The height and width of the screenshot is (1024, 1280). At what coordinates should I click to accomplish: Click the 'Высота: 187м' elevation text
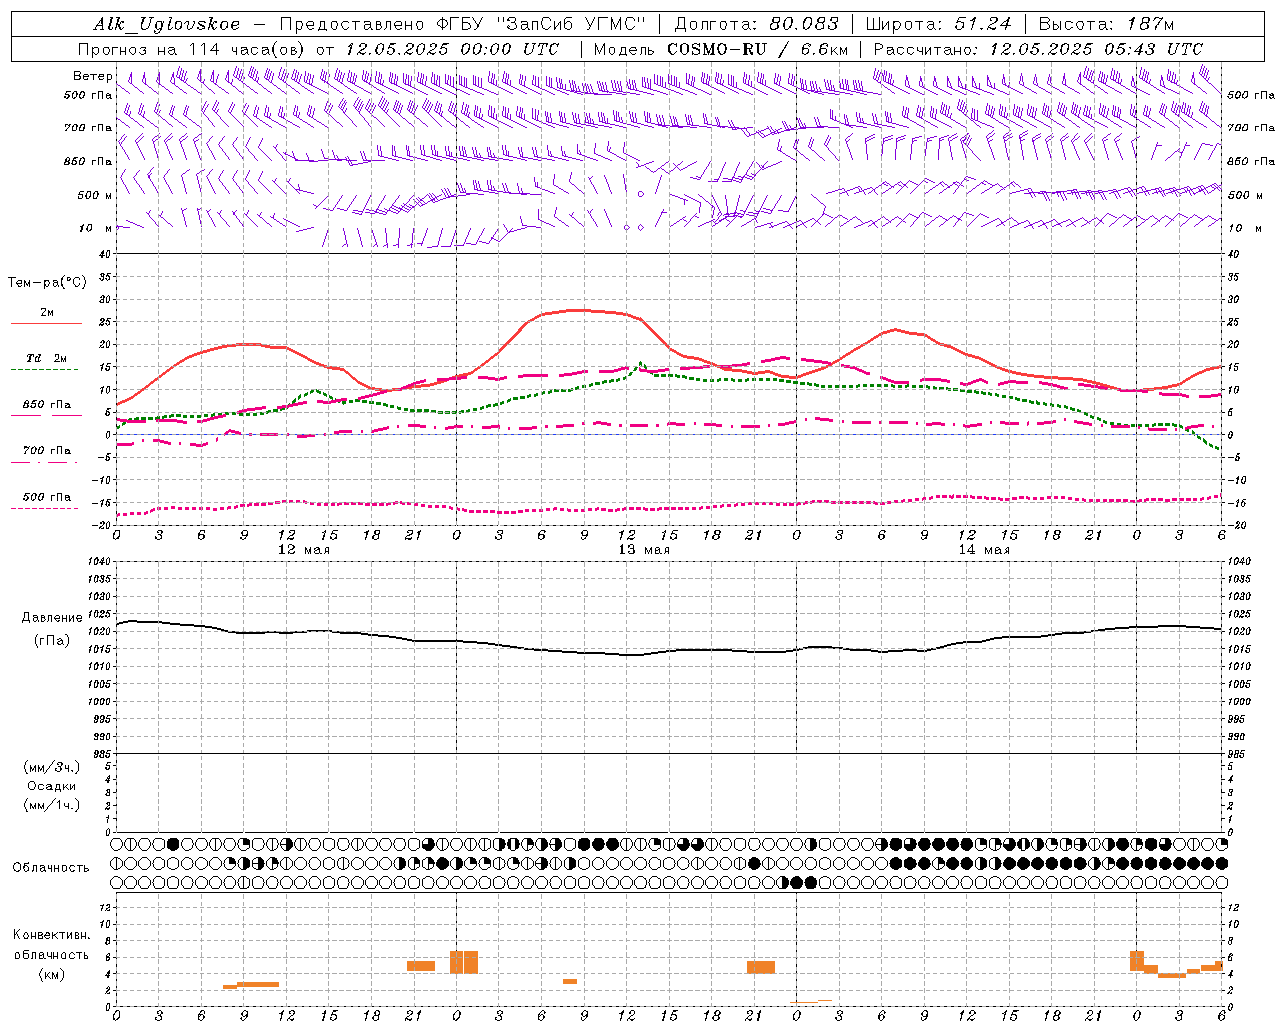tap(1106, 24)
